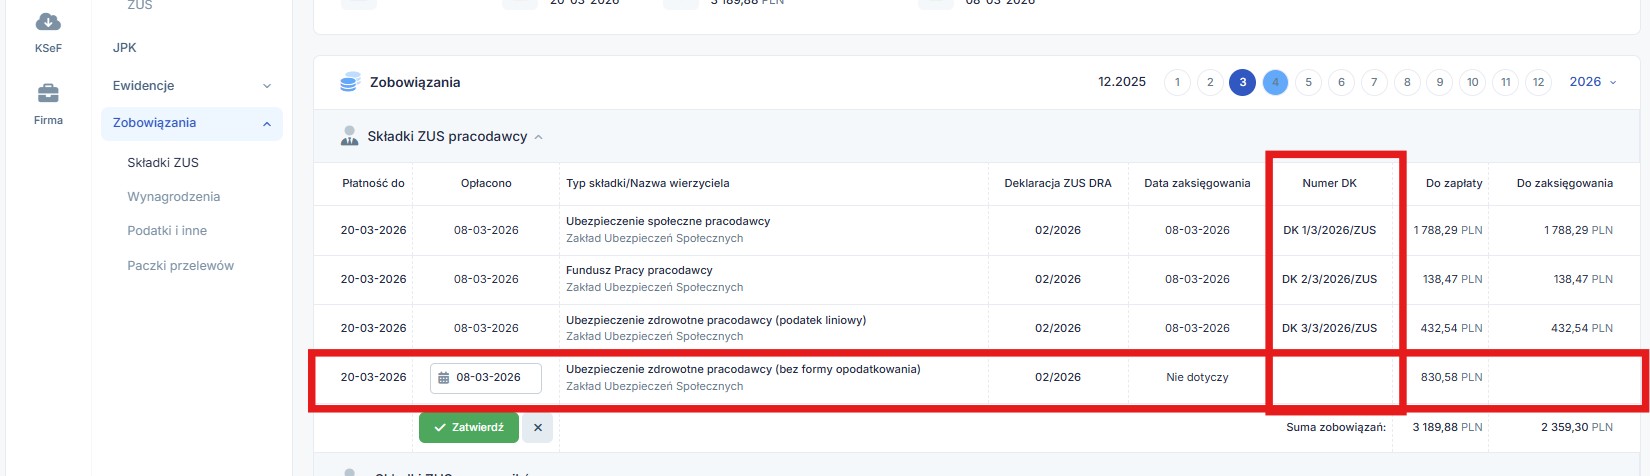Open the 2026 year dropdown
Screen dimensions: 1650x476
tap(1592, 82)
